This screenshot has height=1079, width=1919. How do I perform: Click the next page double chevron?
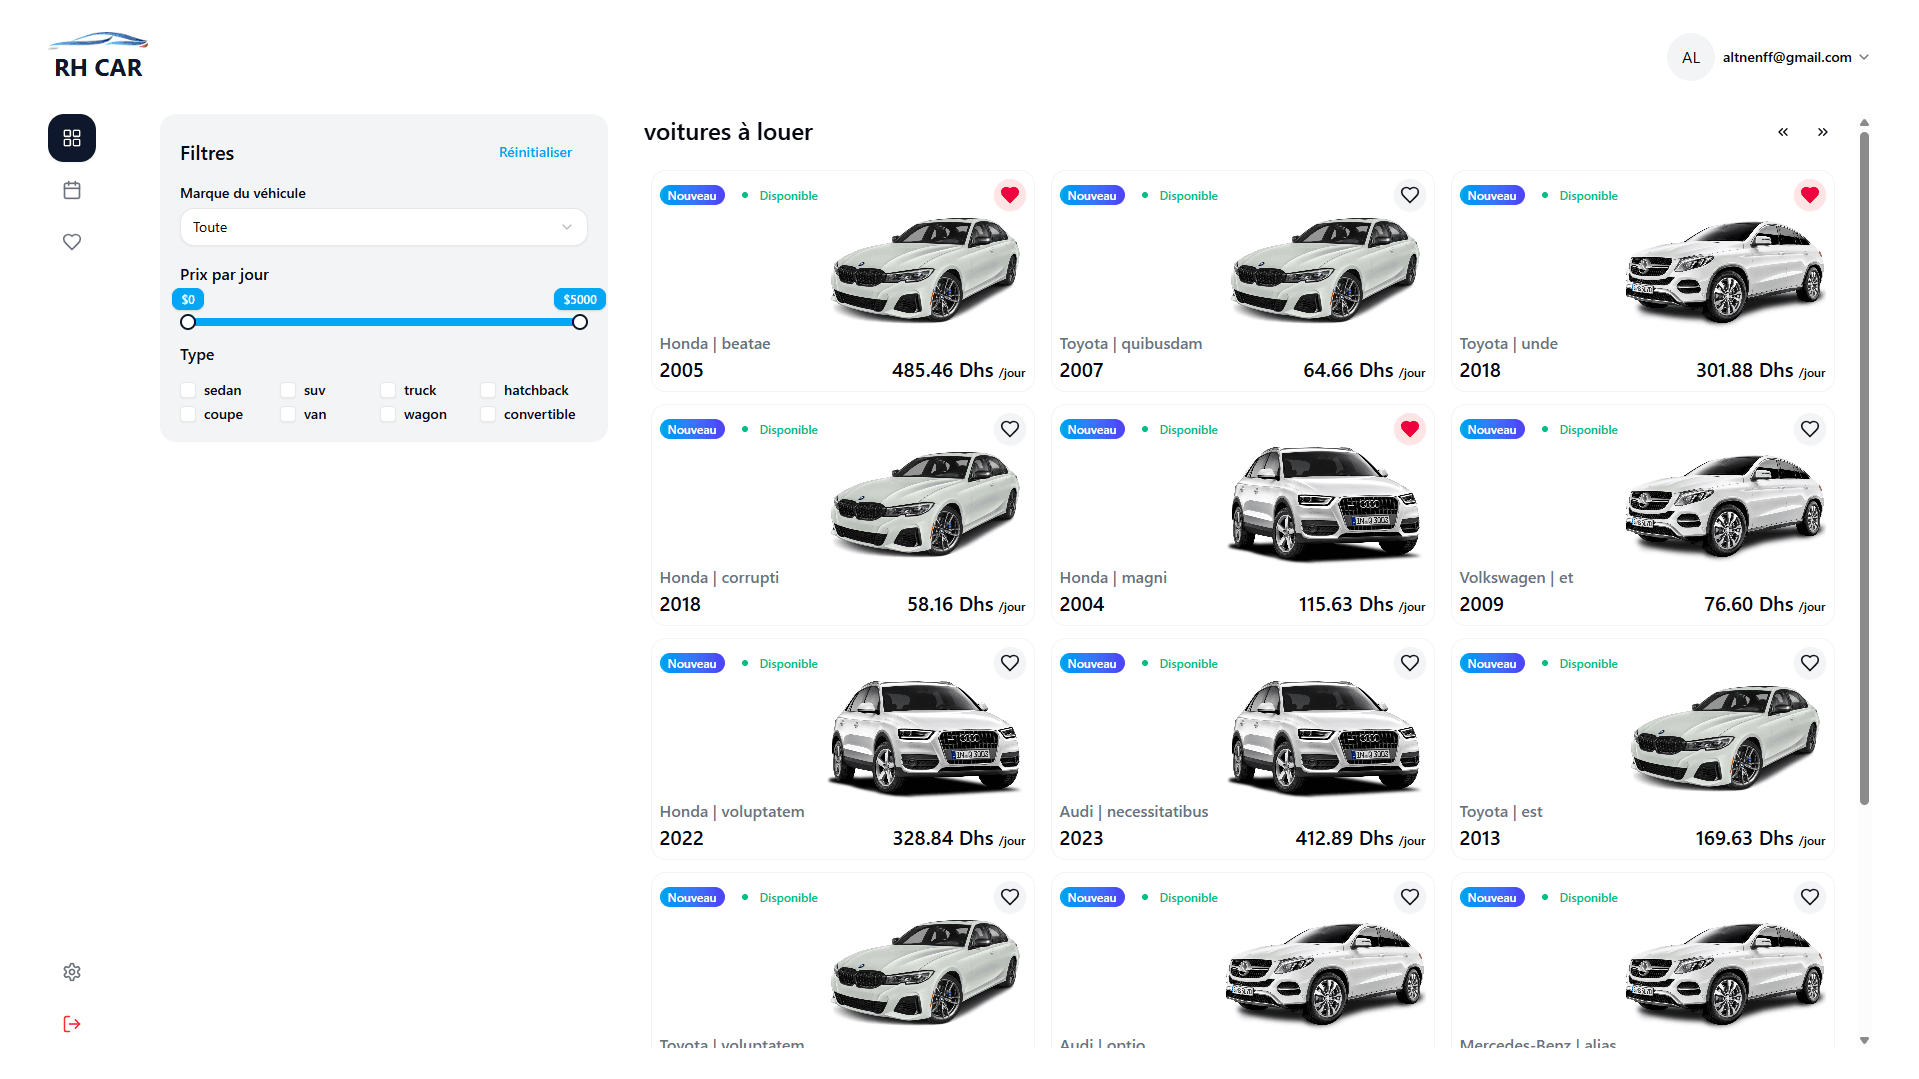(x=1822, y=131)
